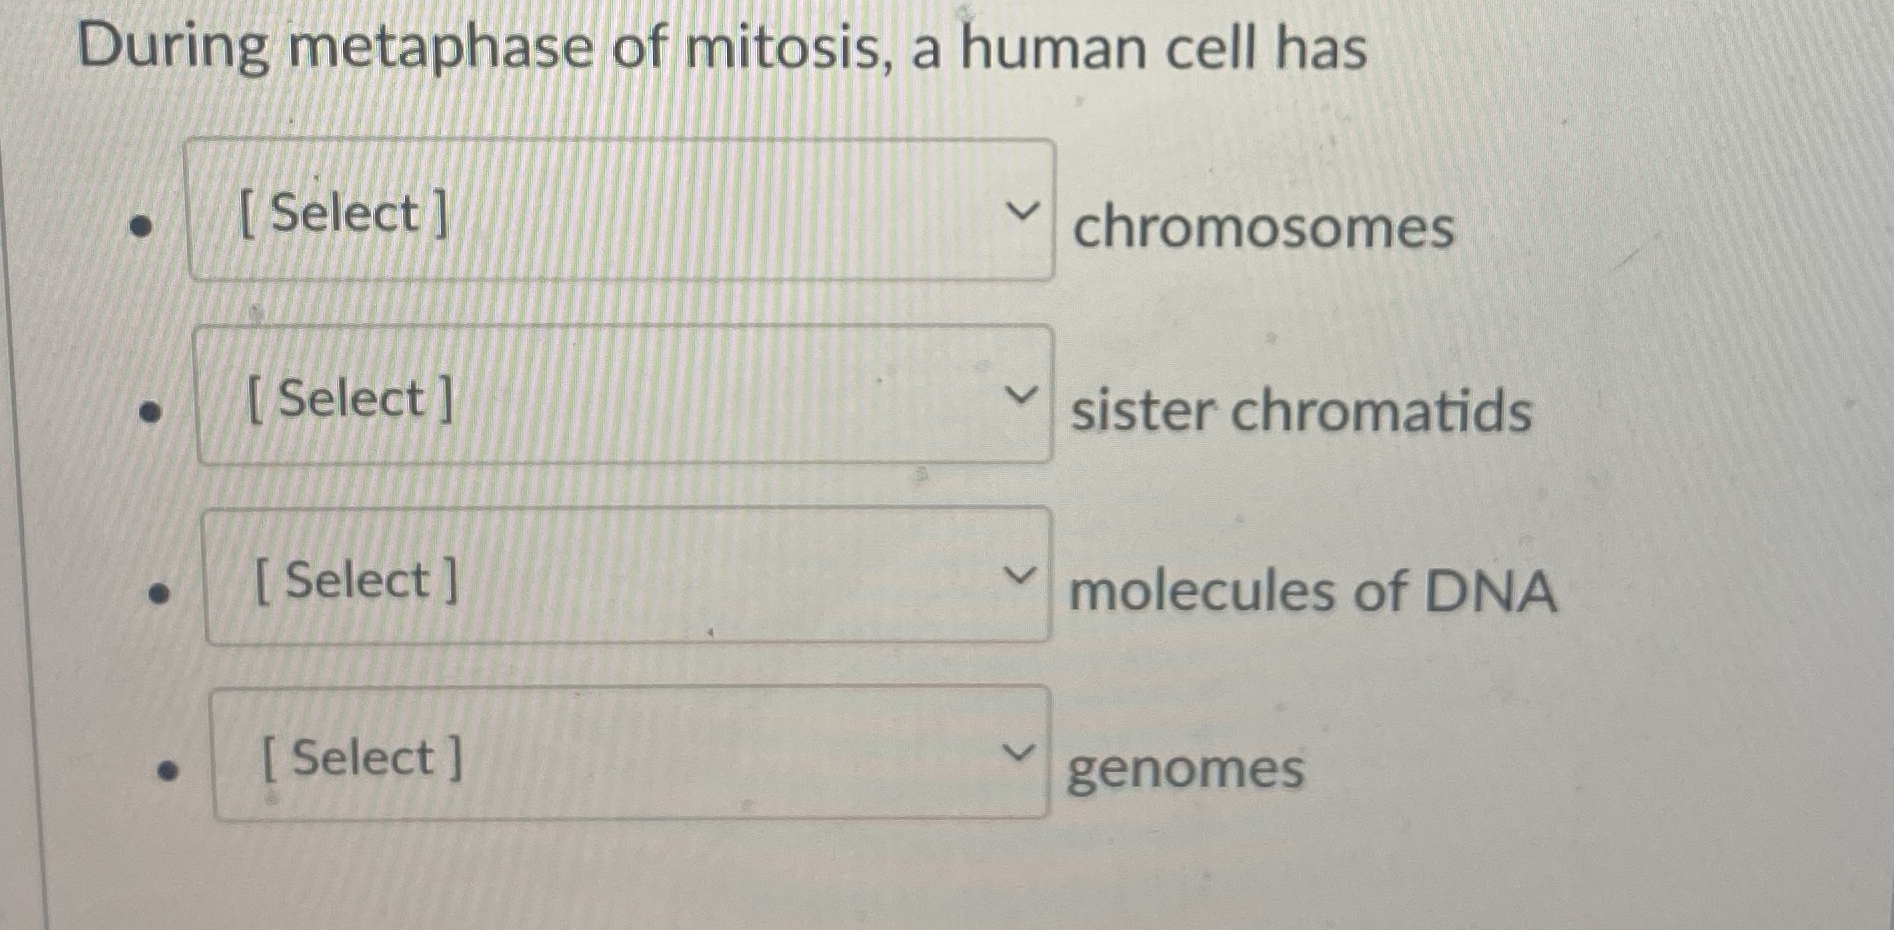The height and width of the screenshot is (930, 1894).
Task: Select the fourth [Select] placeholder text
Action: [x=362, y=760]
